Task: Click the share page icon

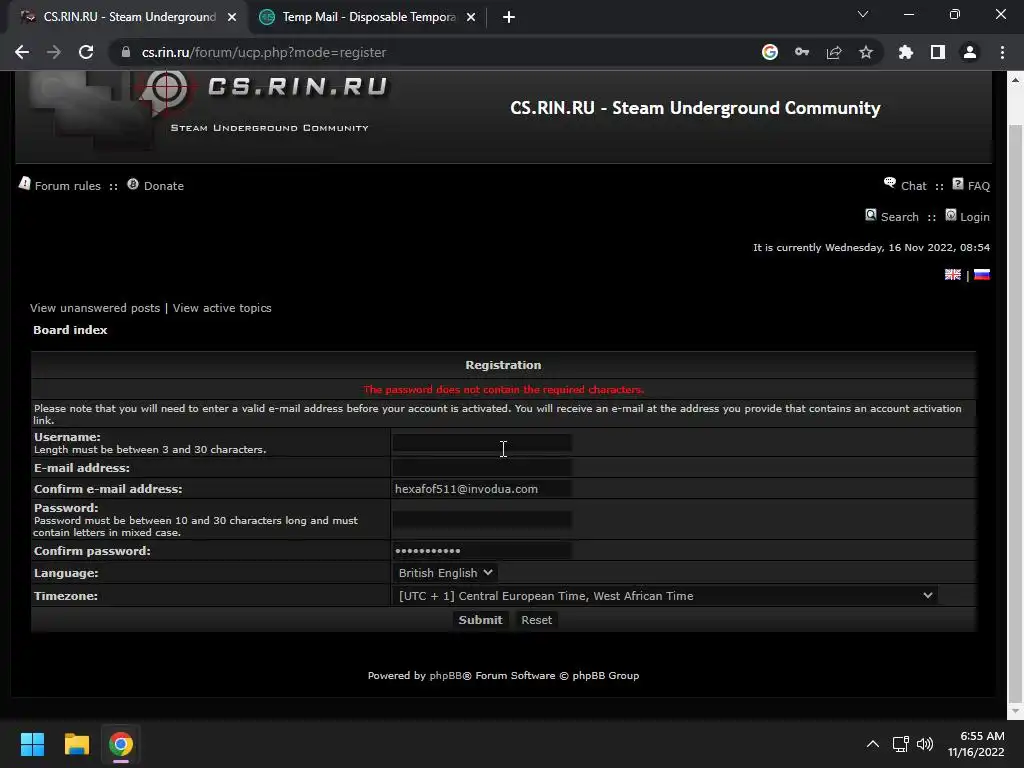Action: [834, 52]
